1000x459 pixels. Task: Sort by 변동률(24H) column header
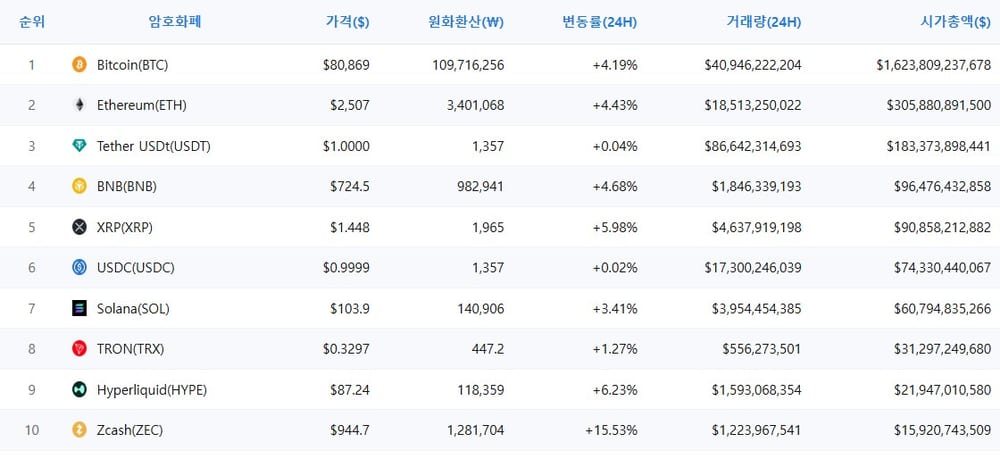pyautogui.click(x=599, y=22)
